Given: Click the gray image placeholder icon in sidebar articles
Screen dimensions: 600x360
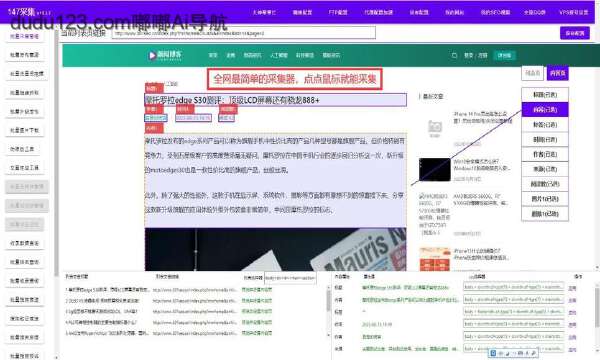Looking at the screenshot, I should point(435,126).
